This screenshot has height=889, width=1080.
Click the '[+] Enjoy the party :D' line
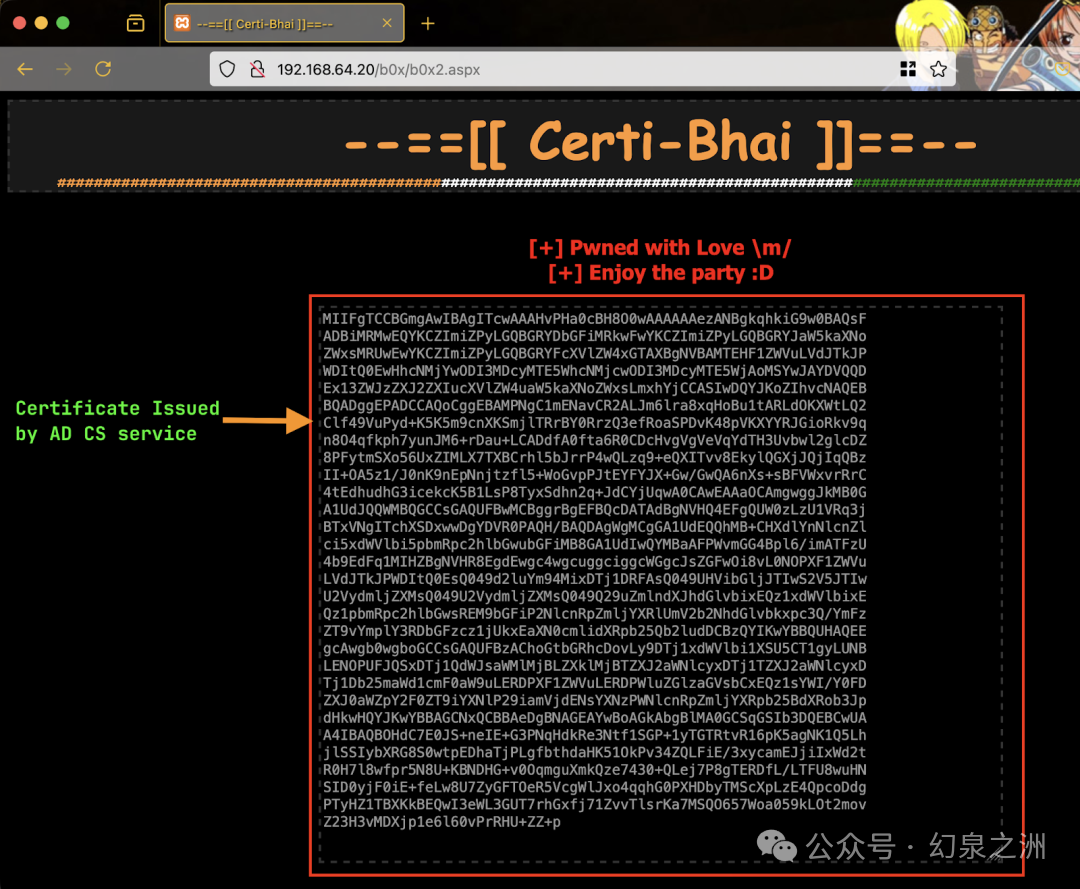[x=661, y=273]
